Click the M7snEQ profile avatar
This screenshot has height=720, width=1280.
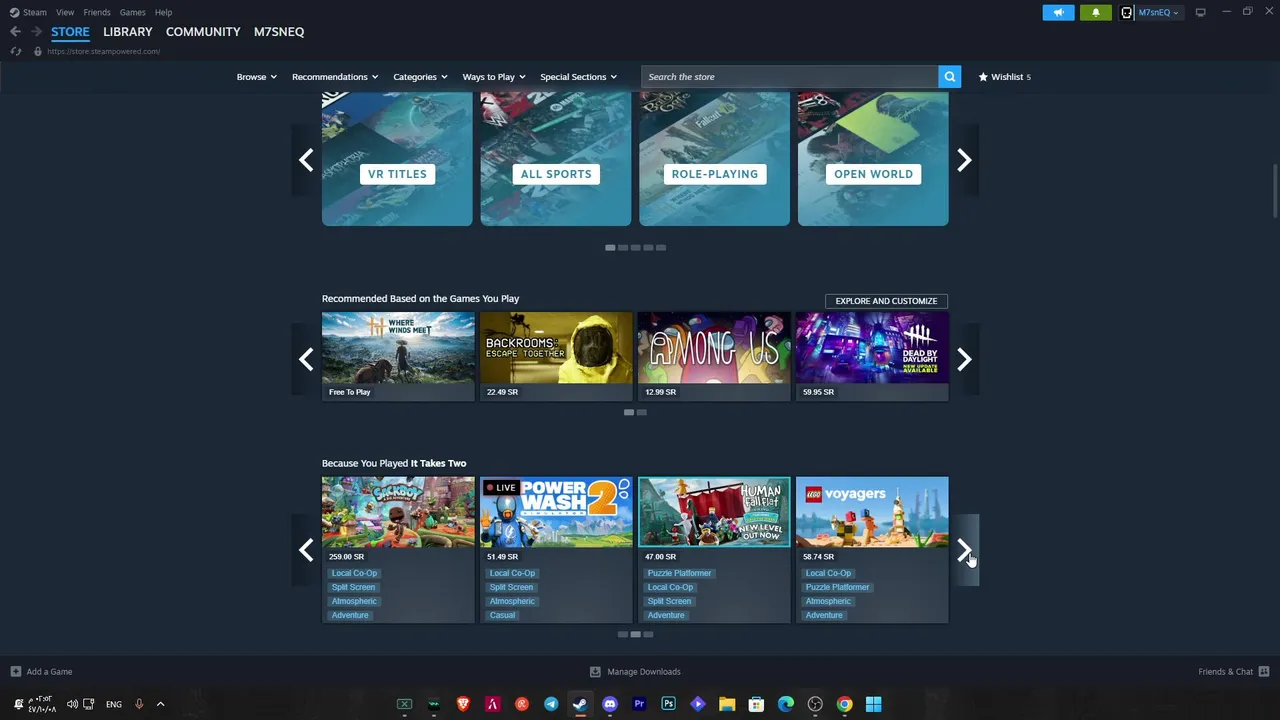coord(1127,12)
